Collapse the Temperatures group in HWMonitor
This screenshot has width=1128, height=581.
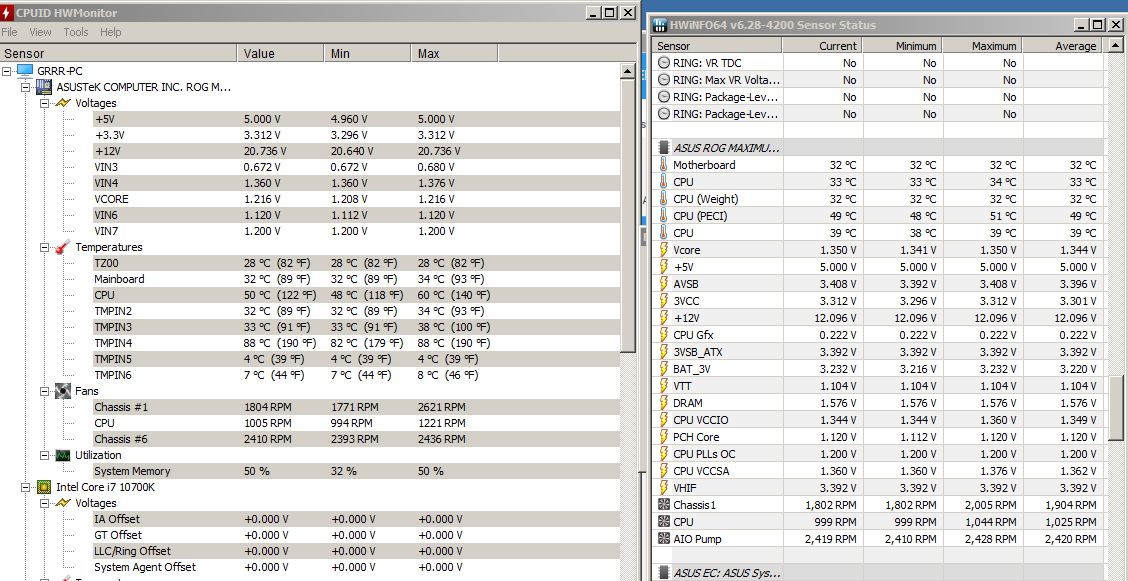[44, 247]
